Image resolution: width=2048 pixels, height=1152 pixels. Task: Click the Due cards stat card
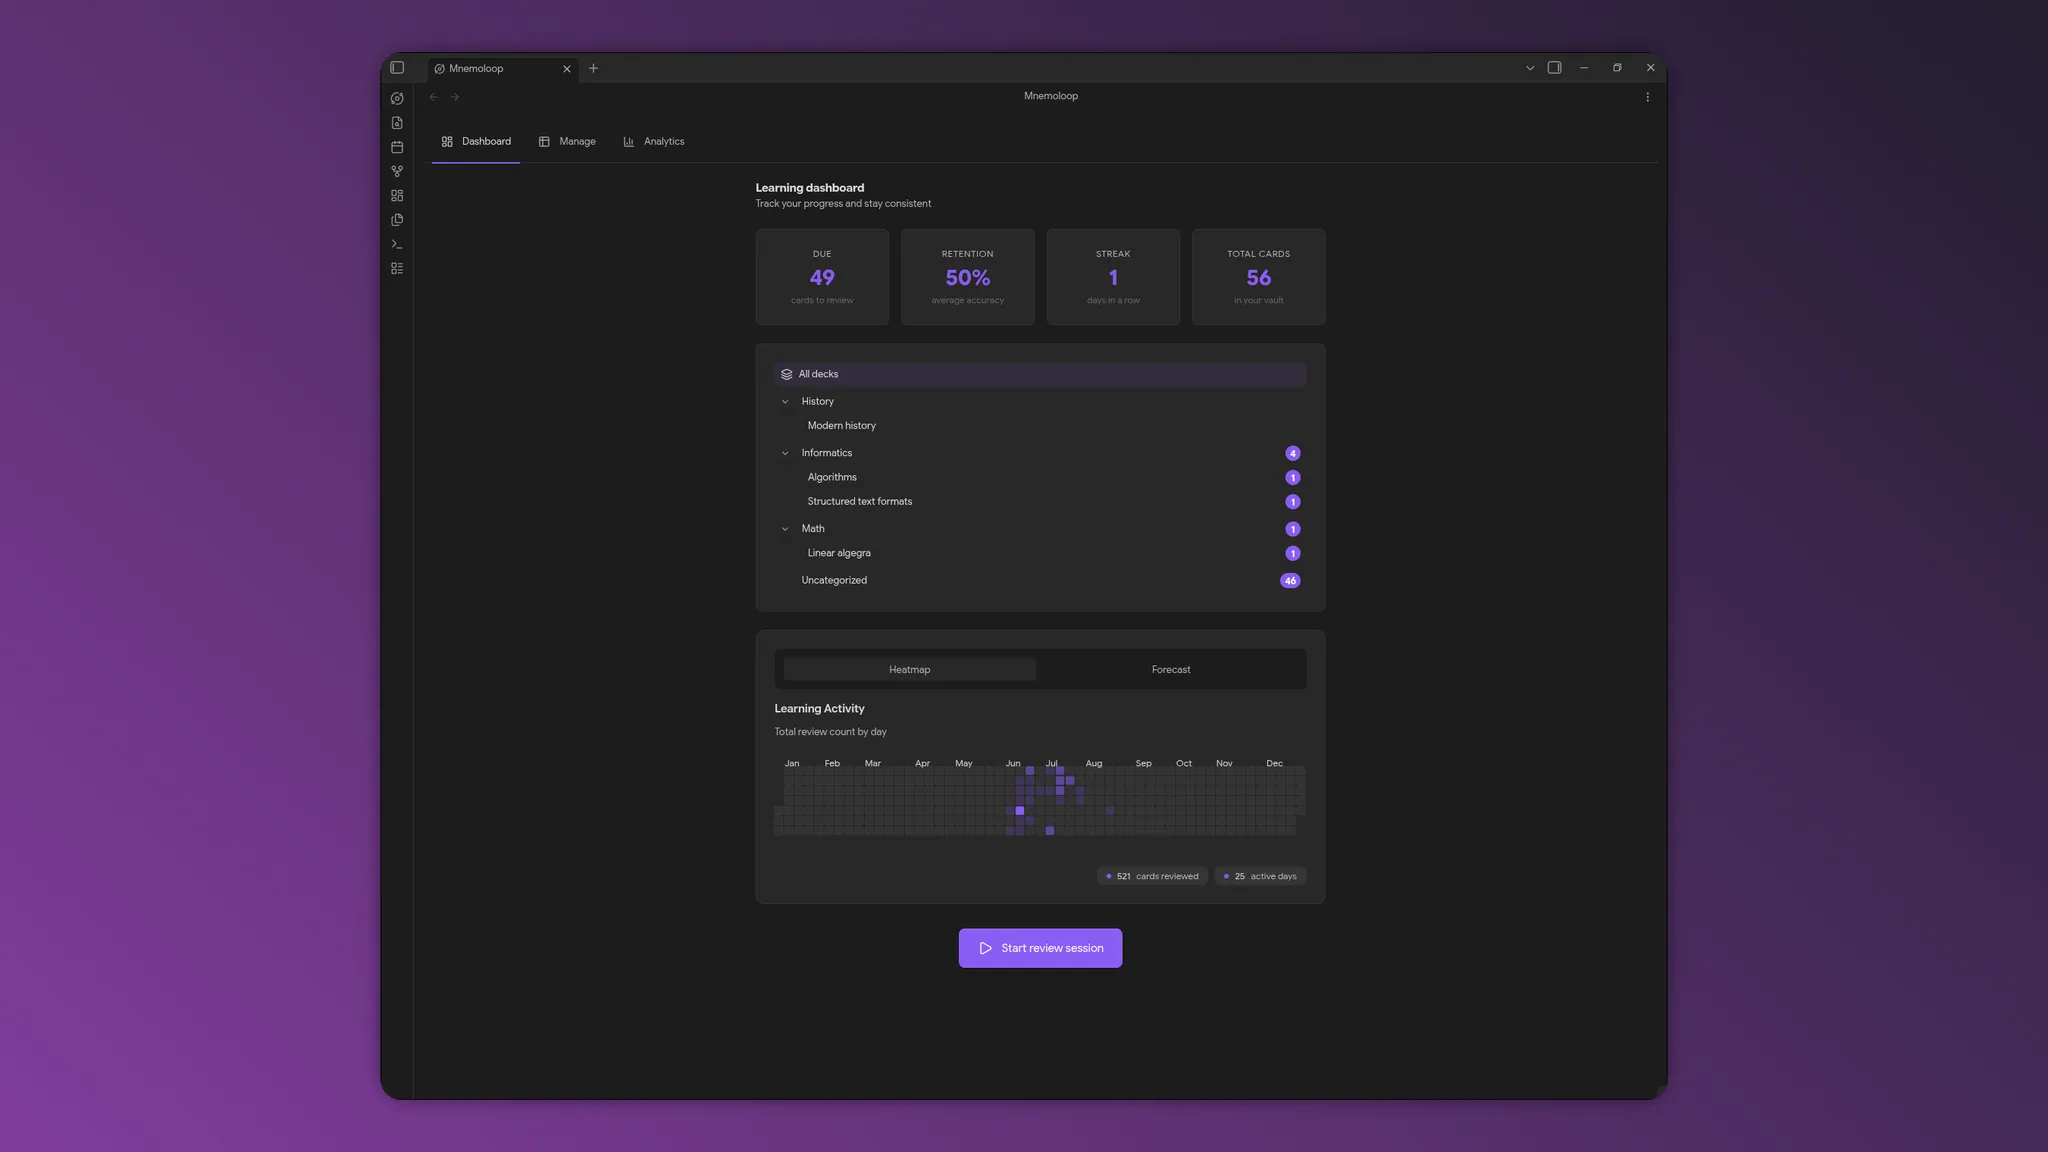tap(822, 277)
